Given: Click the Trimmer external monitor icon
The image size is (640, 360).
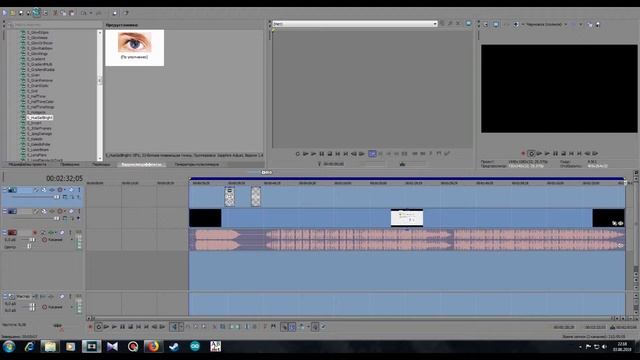Looking at the screenshot, I should 468,24.
